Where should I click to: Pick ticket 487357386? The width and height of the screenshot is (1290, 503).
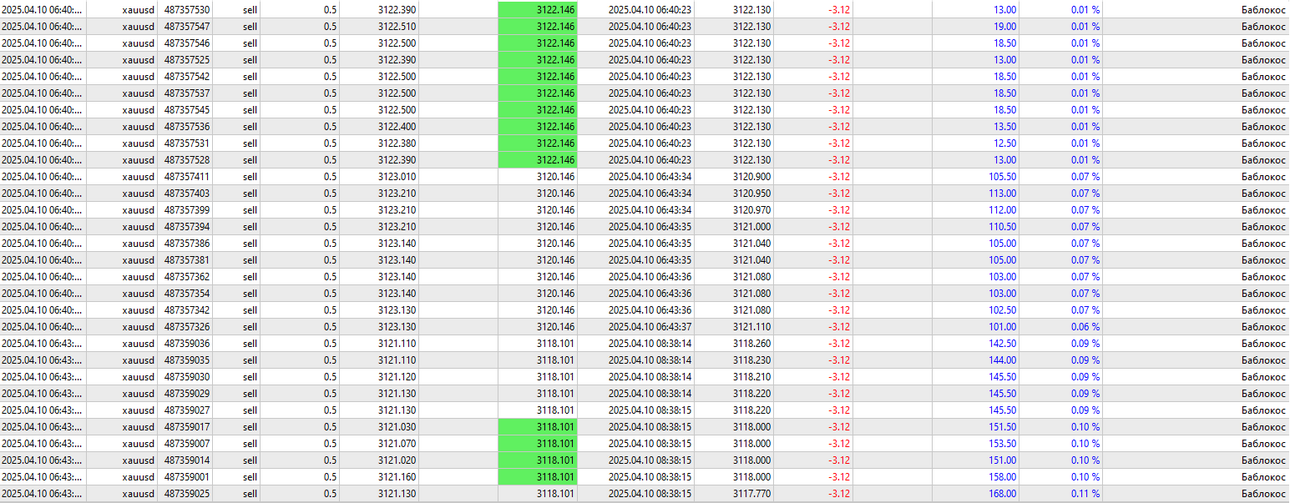[187, 243]
